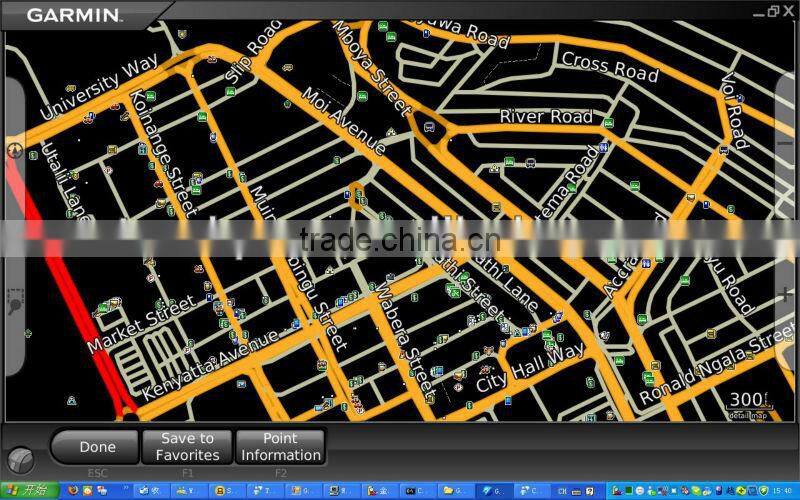Zoom in the map with plus

[786, 294]
